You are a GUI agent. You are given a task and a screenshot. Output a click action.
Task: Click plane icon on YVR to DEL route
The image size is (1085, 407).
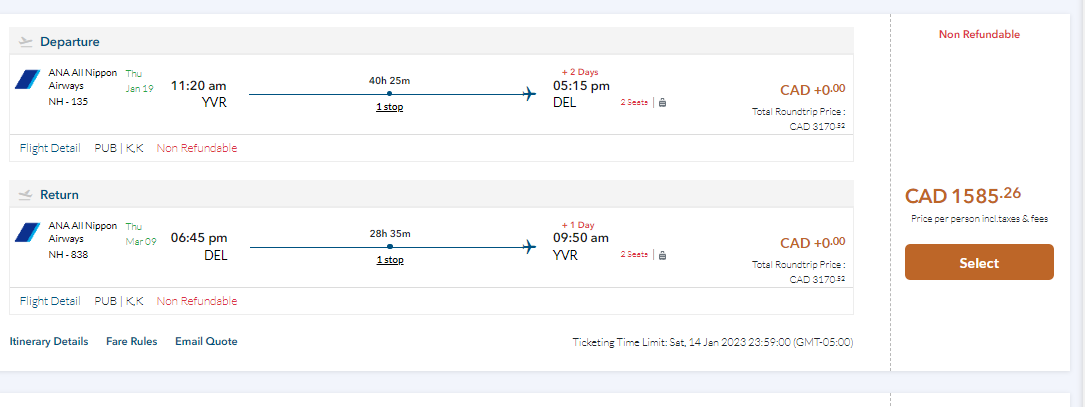[x=529, y=94]
